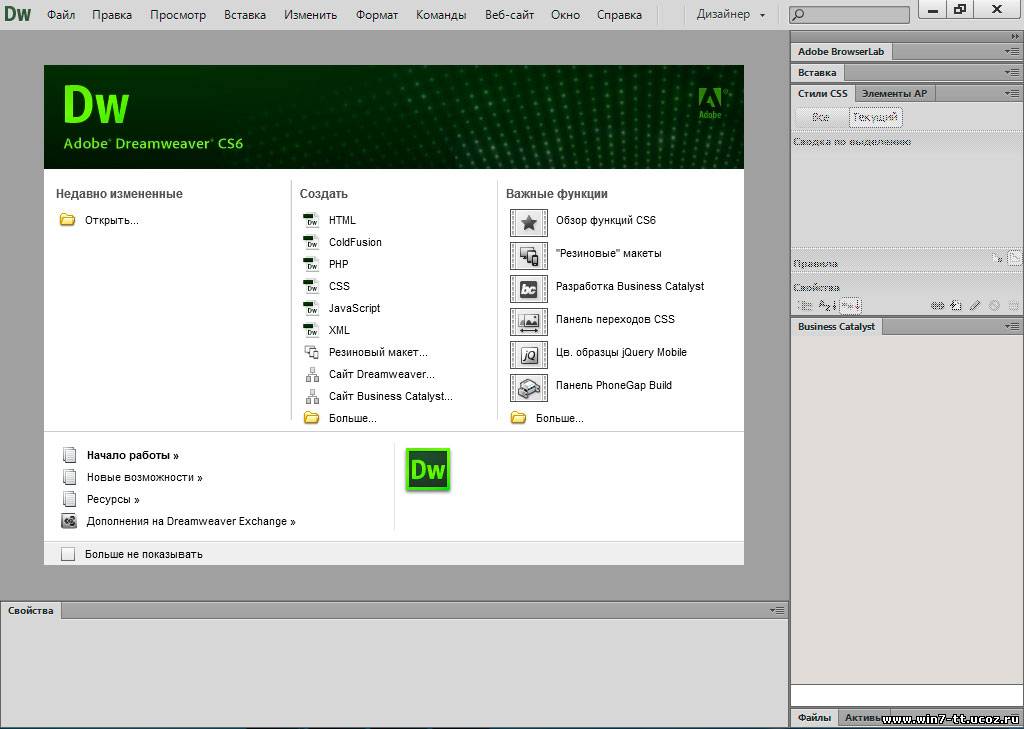Toggle the second icon in the Правила pane header
The image size is (1024, 729).
1014,258
